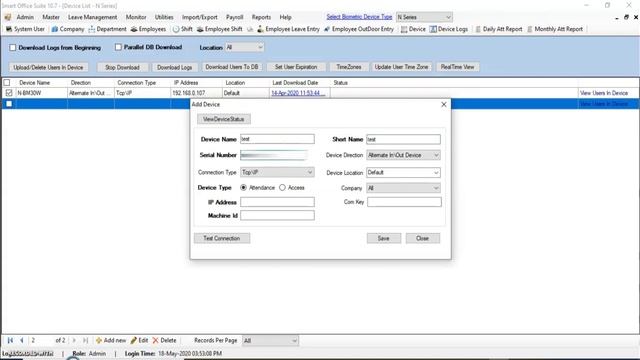Image resolution: width=640 pixels, height=360 pixels.
Task: Select Access device type radio
Action: [x=282, y=188]
